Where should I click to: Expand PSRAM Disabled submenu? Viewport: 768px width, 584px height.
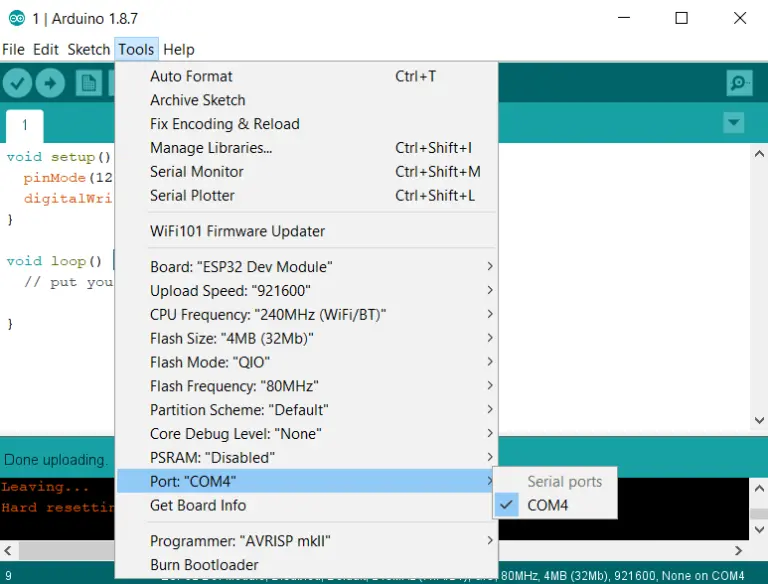click(x=307, y=458)
